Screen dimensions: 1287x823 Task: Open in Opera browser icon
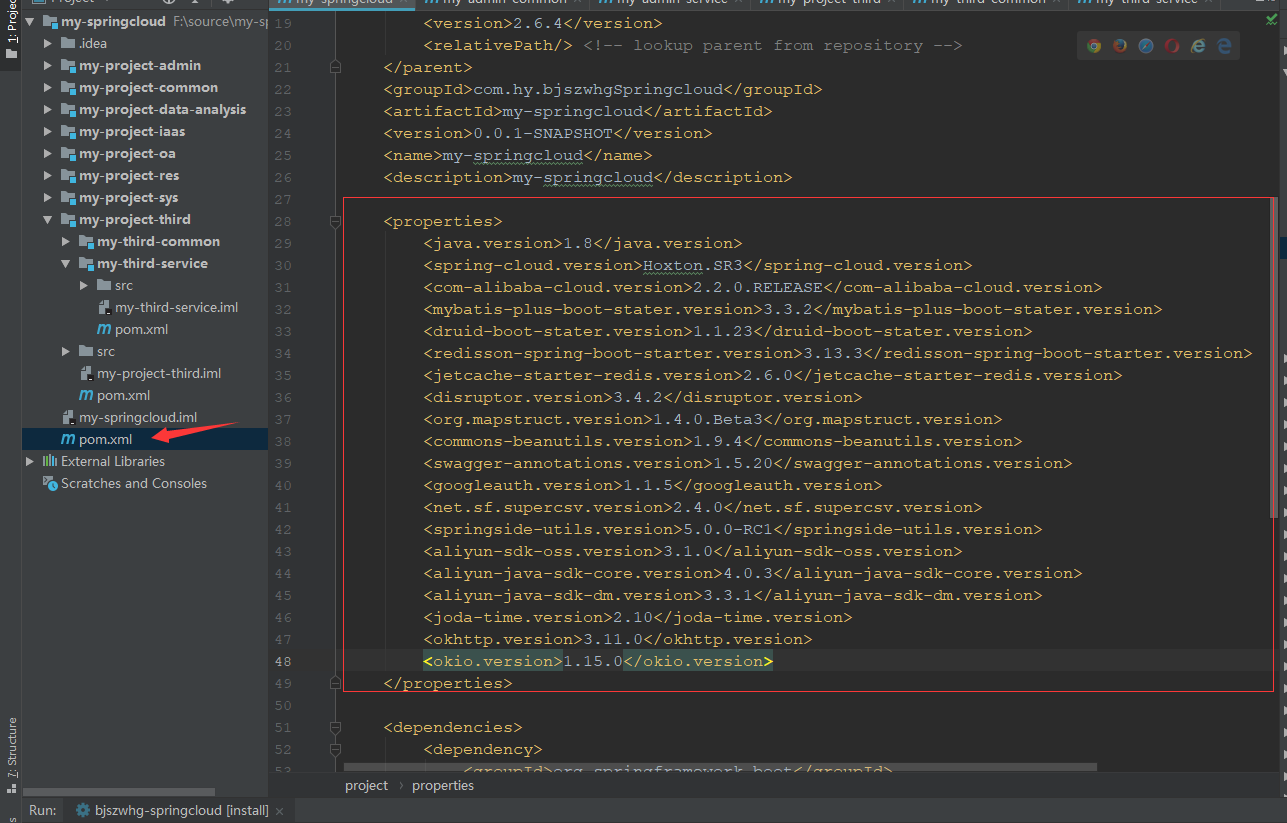pyautogui.click(x=1172, y=46)
